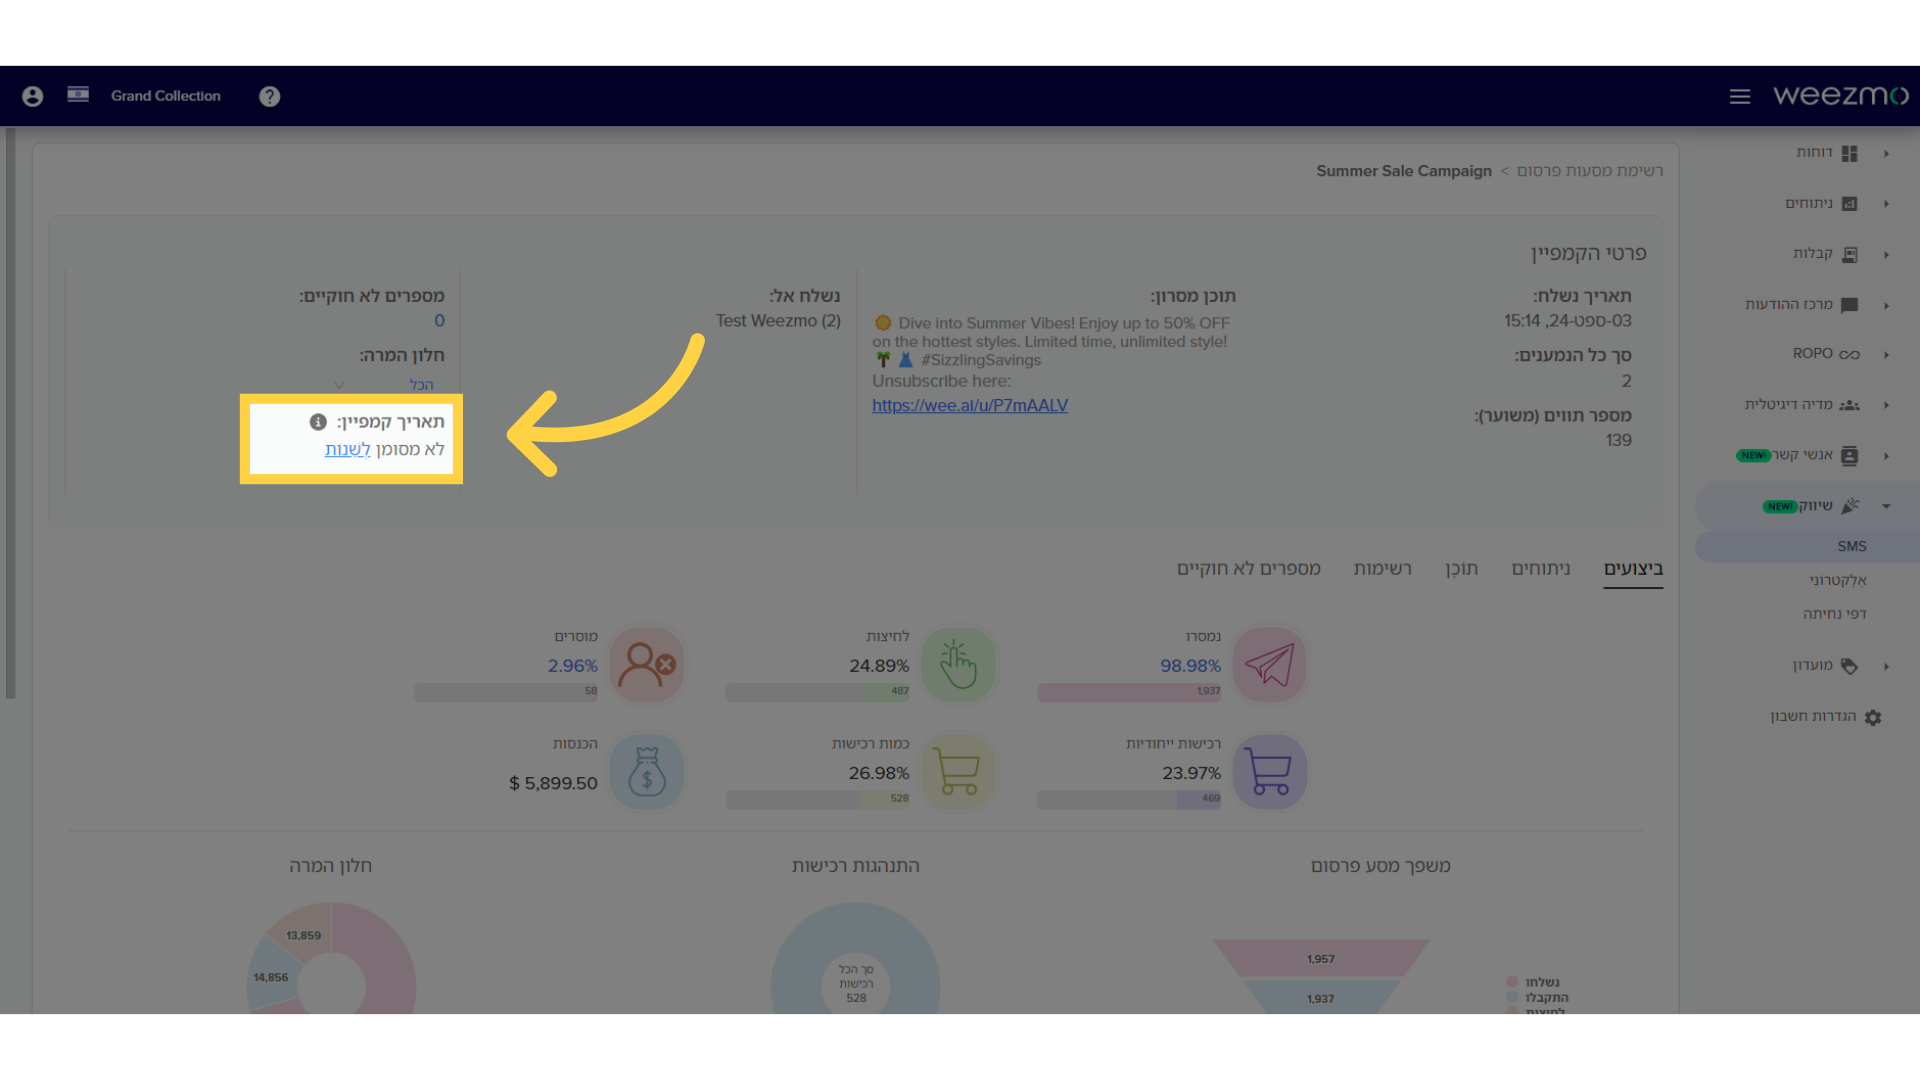1920x1080 pixels.
Task: Click the קבלות receipts icon
Action: (x=1850, y=254)
